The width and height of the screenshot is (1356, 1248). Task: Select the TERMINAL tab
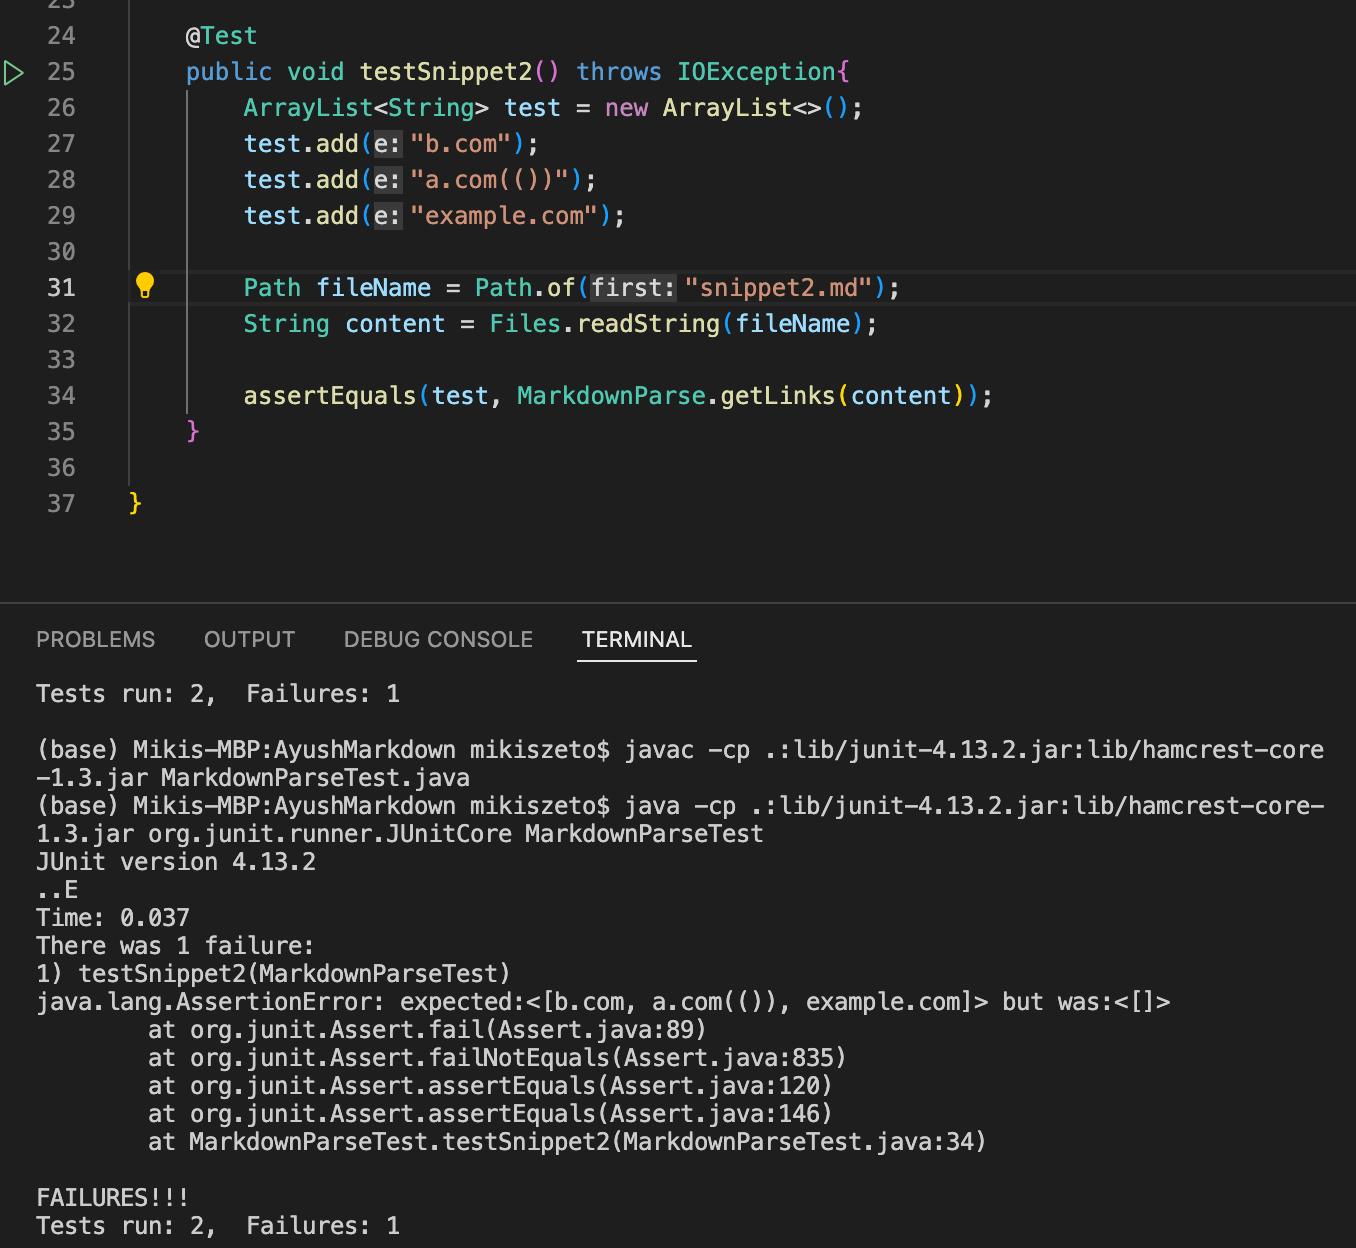[637, 639]
